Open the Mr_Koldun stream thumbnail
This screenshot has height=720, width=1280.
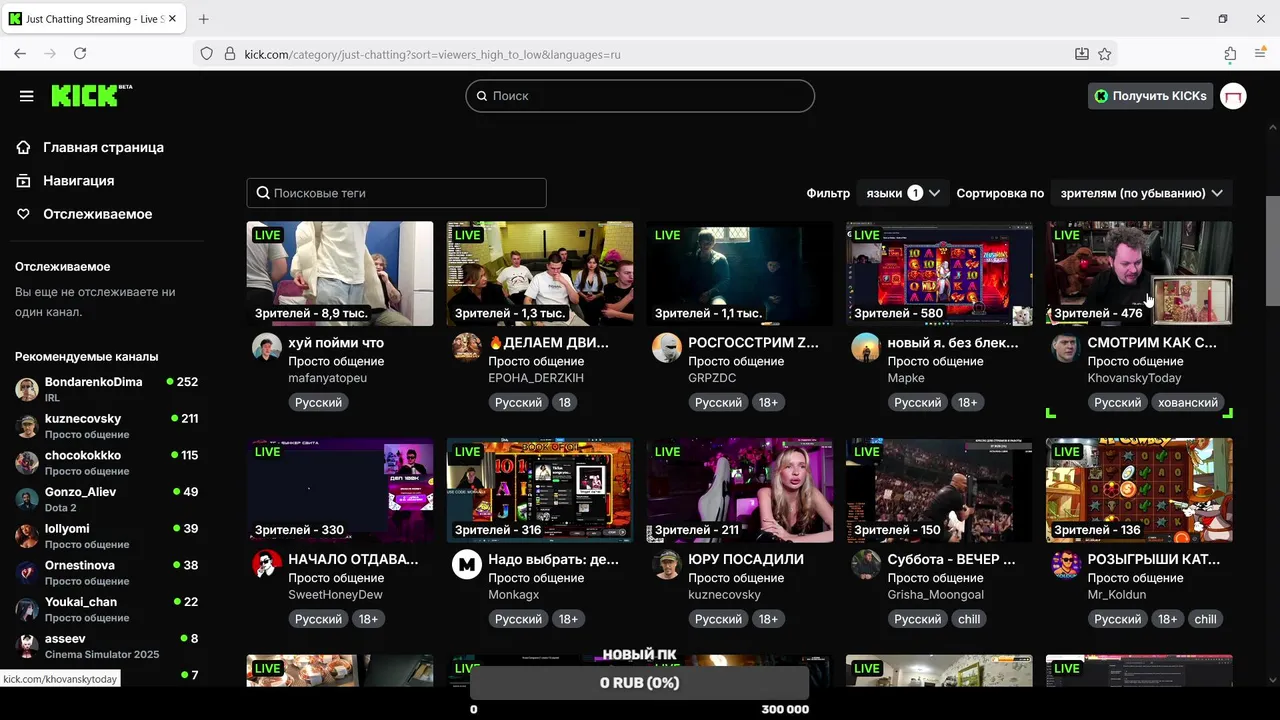(1139, 490)
